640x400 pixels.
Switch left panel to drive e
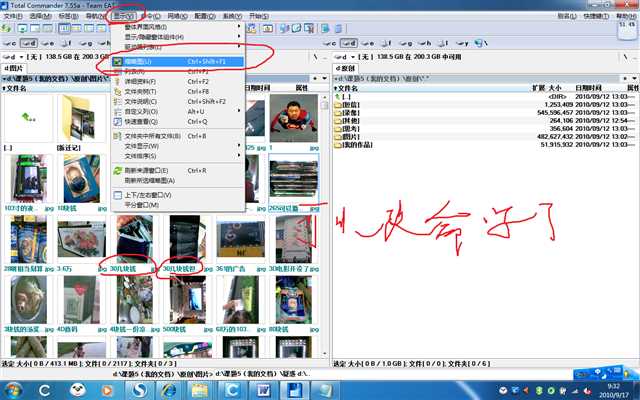(x=48, y=43)
